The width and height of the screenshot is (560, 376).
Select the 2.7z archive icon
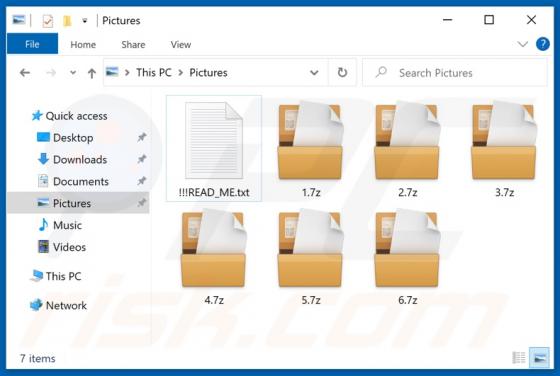pyautogui.click(x=408, y=140)
